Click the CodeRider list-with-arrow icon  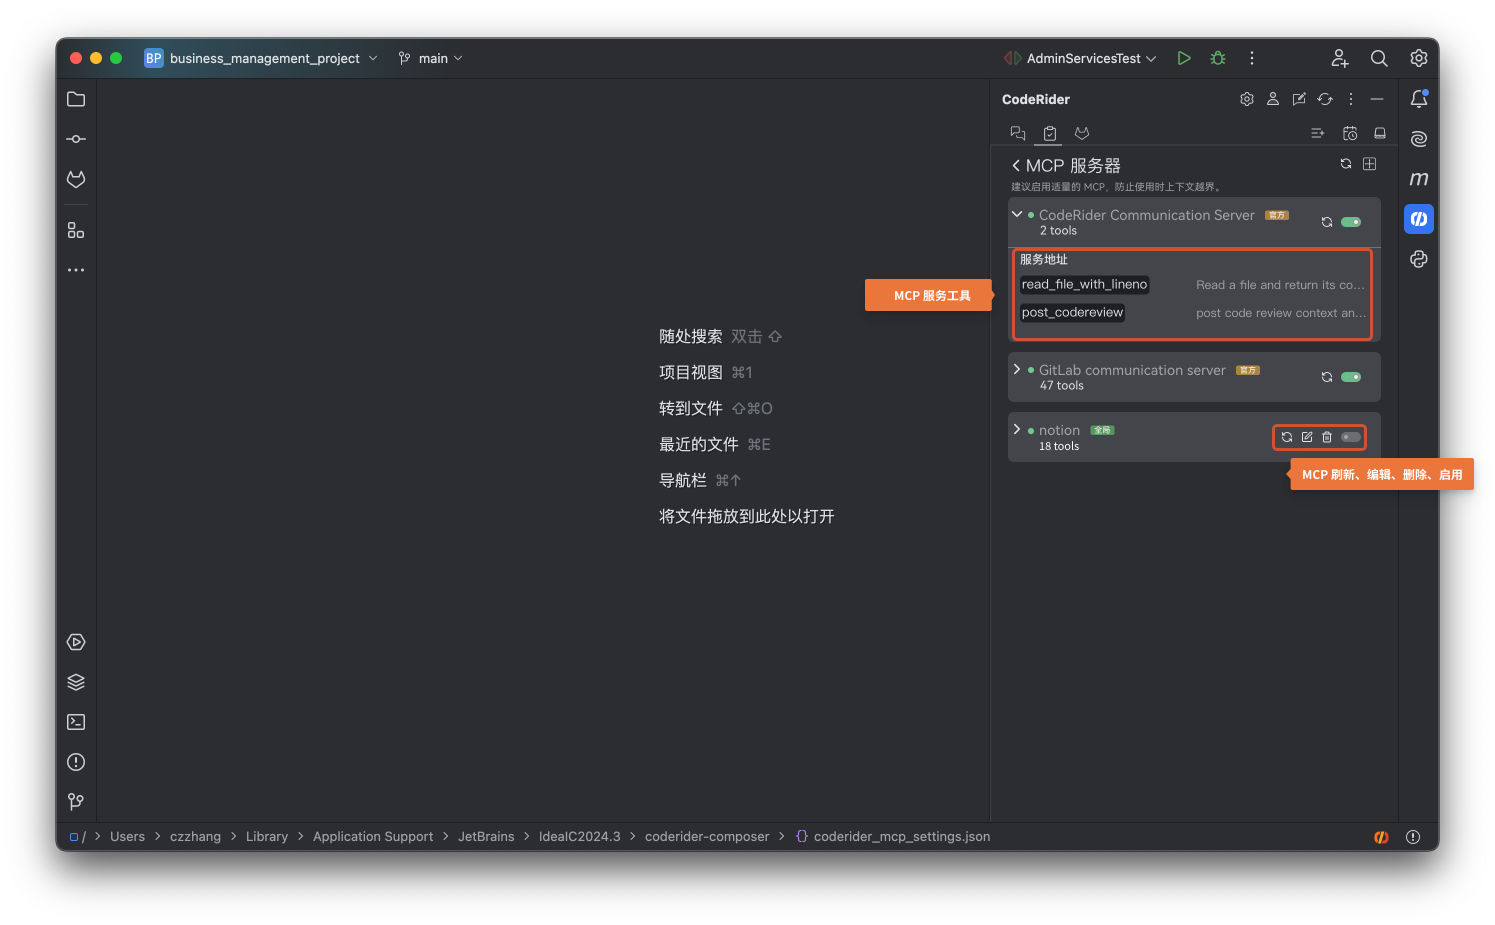pos(1318,133)
